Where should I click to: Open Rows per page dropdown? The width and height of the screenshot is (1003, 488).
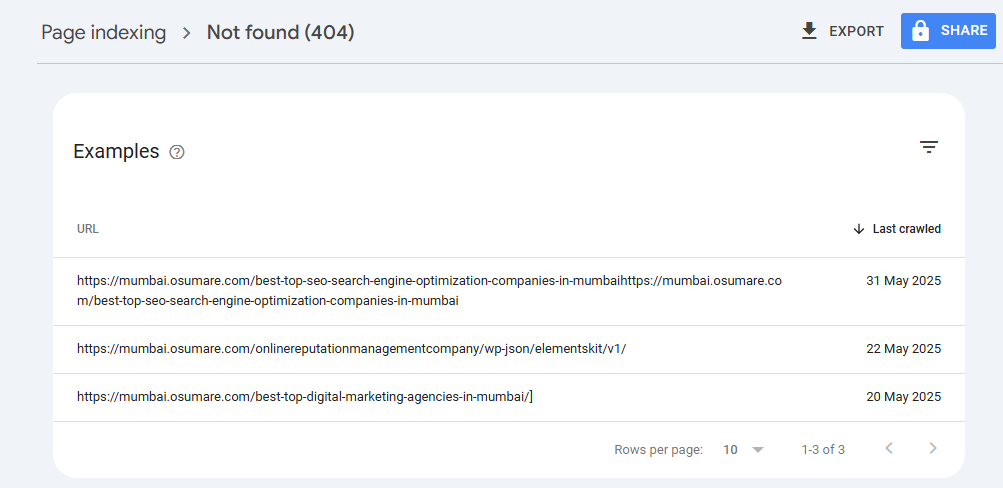click(743, 450)
